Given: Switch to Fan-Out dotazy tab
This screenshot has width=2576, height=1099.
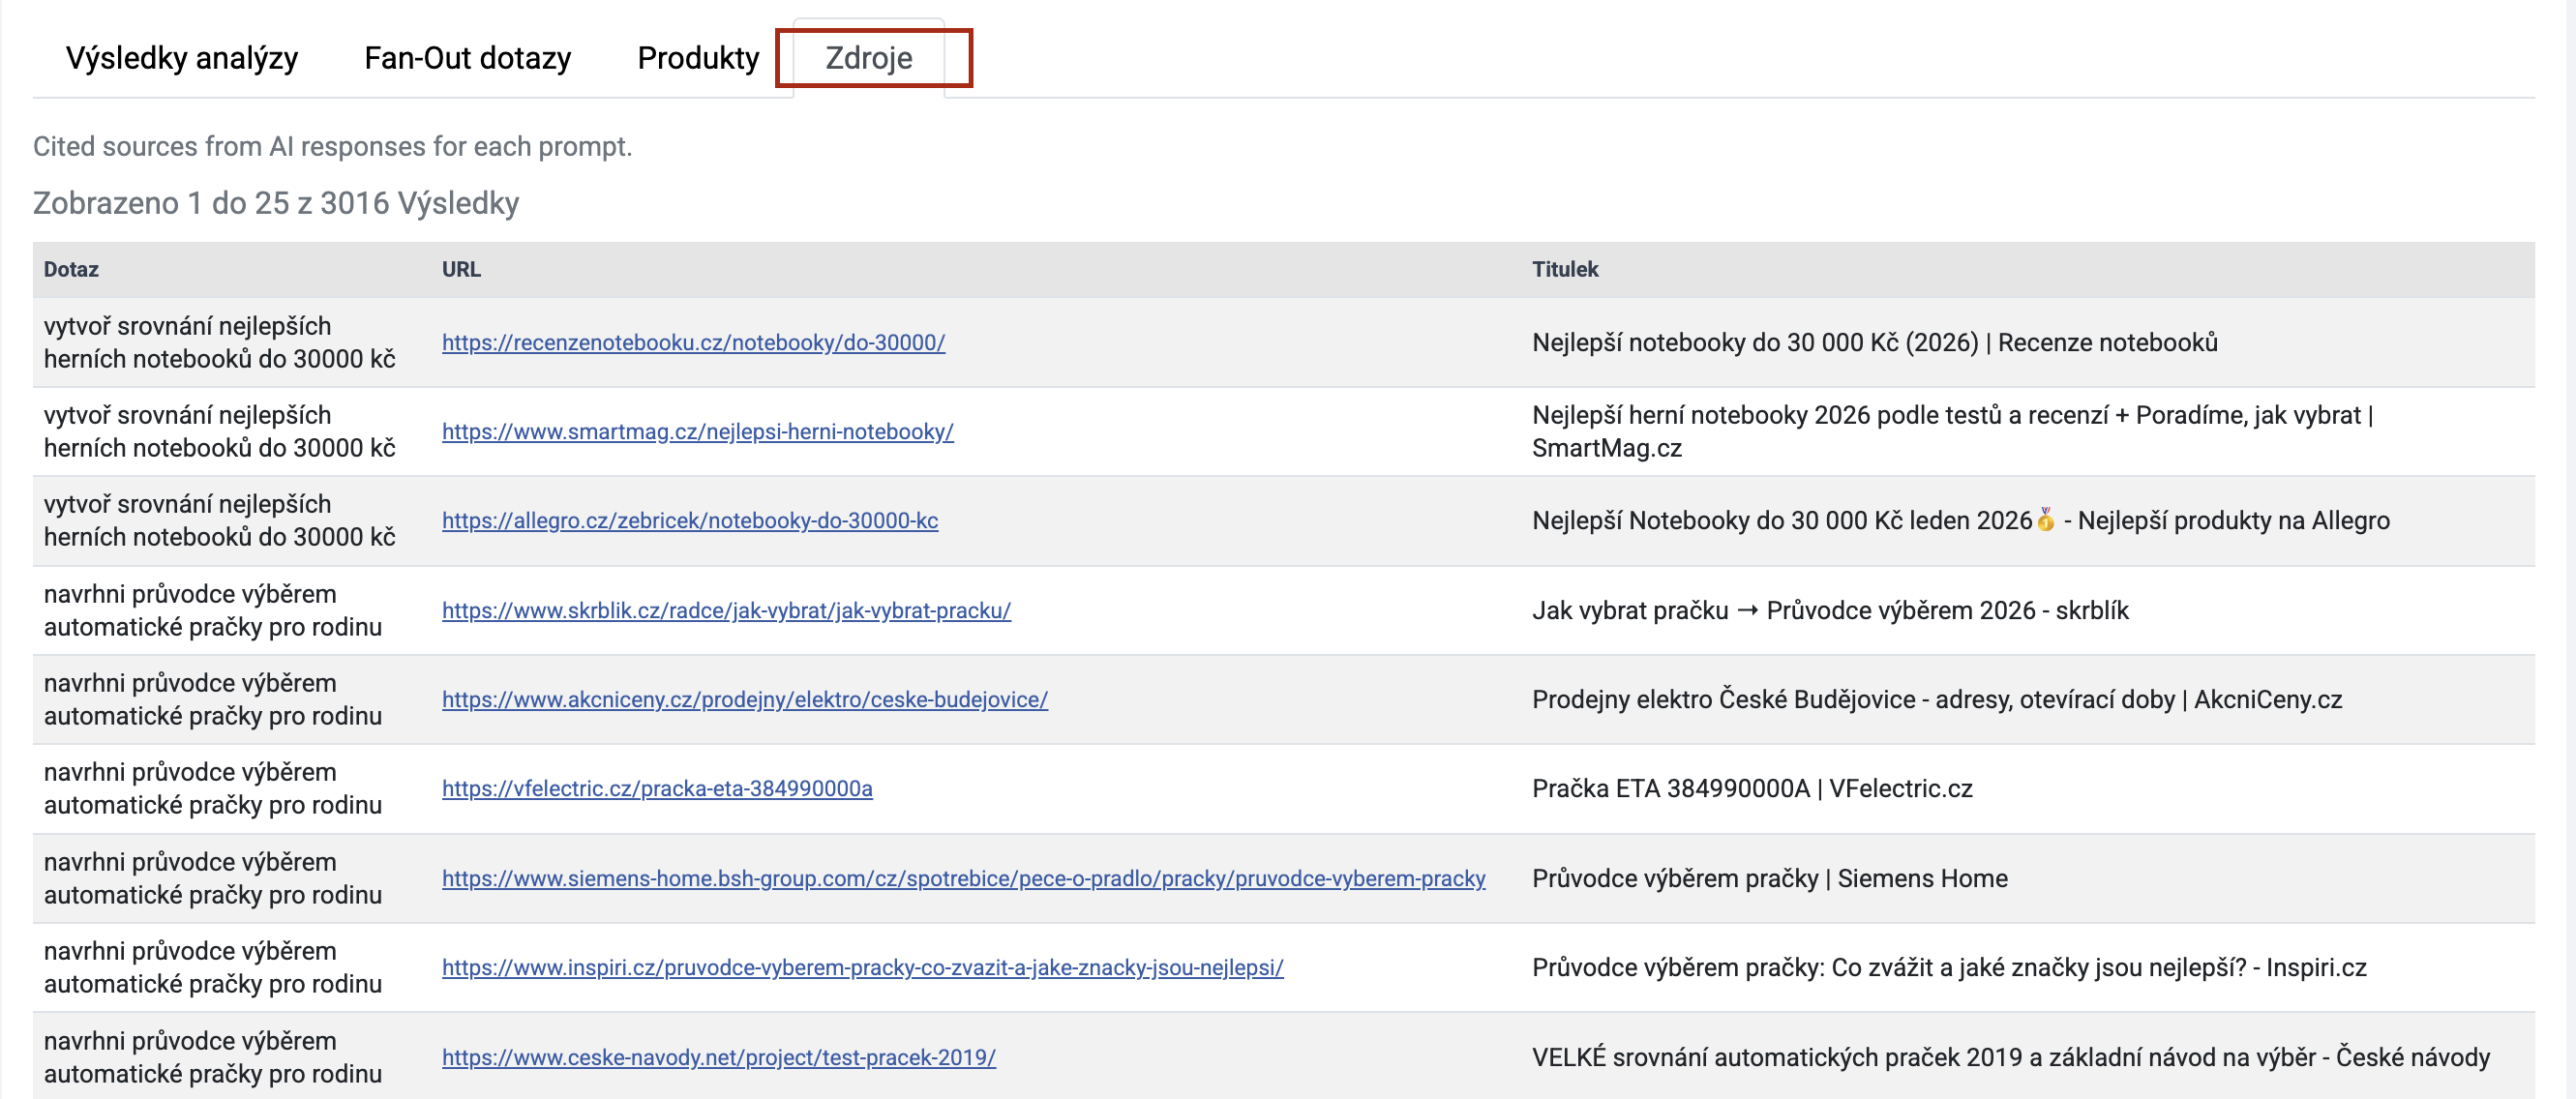Looking at the screenshot, I should pos(467,58).
